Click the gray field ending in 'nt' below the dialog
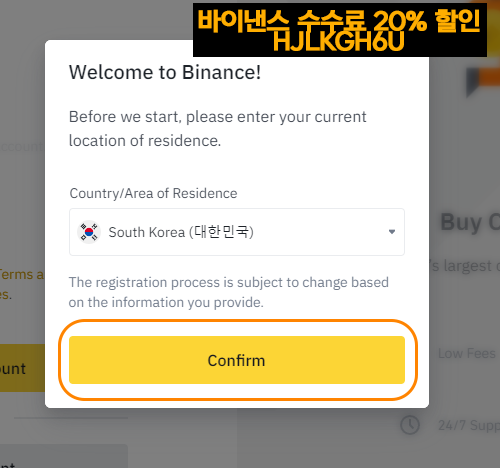 (x=64, y=456)
